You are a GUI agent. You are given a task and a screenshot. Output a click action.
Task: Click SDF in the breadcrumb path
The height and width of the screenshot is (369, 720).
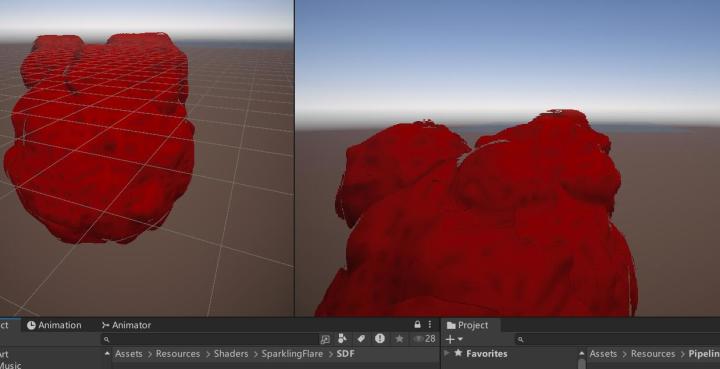coord(345,353)
